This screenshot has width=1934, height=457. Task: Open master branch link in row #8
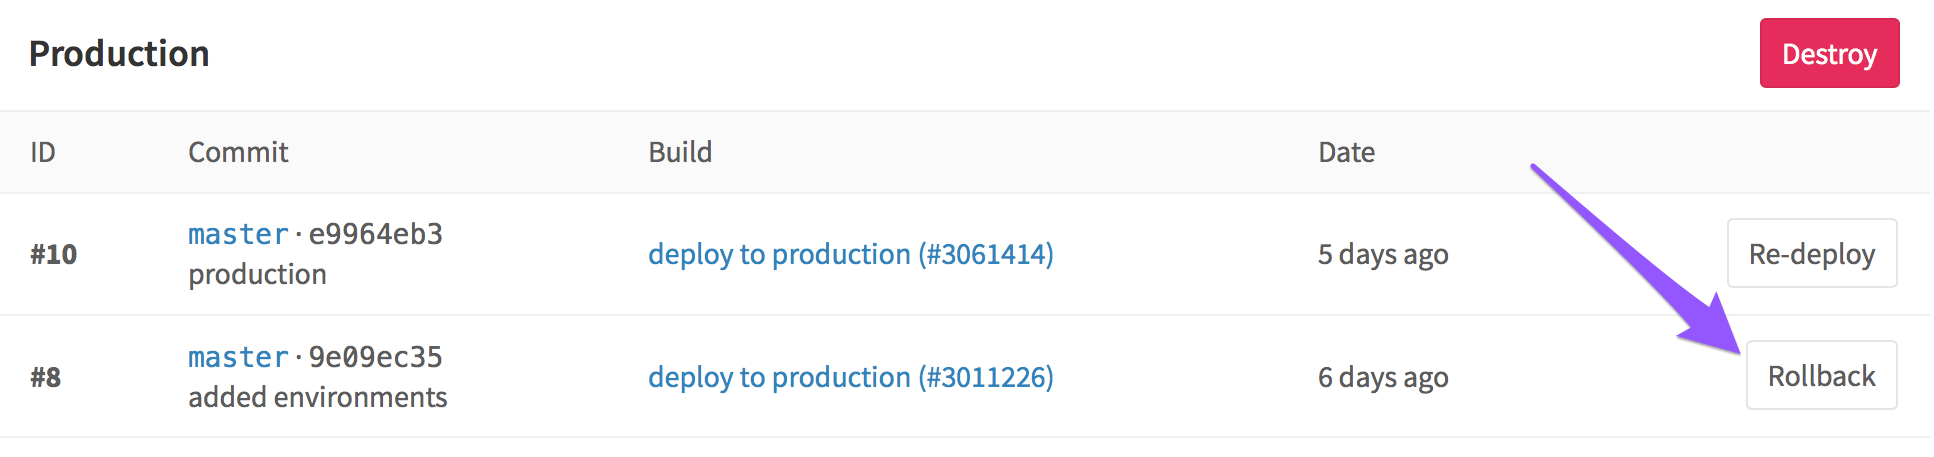coord(238,357)
